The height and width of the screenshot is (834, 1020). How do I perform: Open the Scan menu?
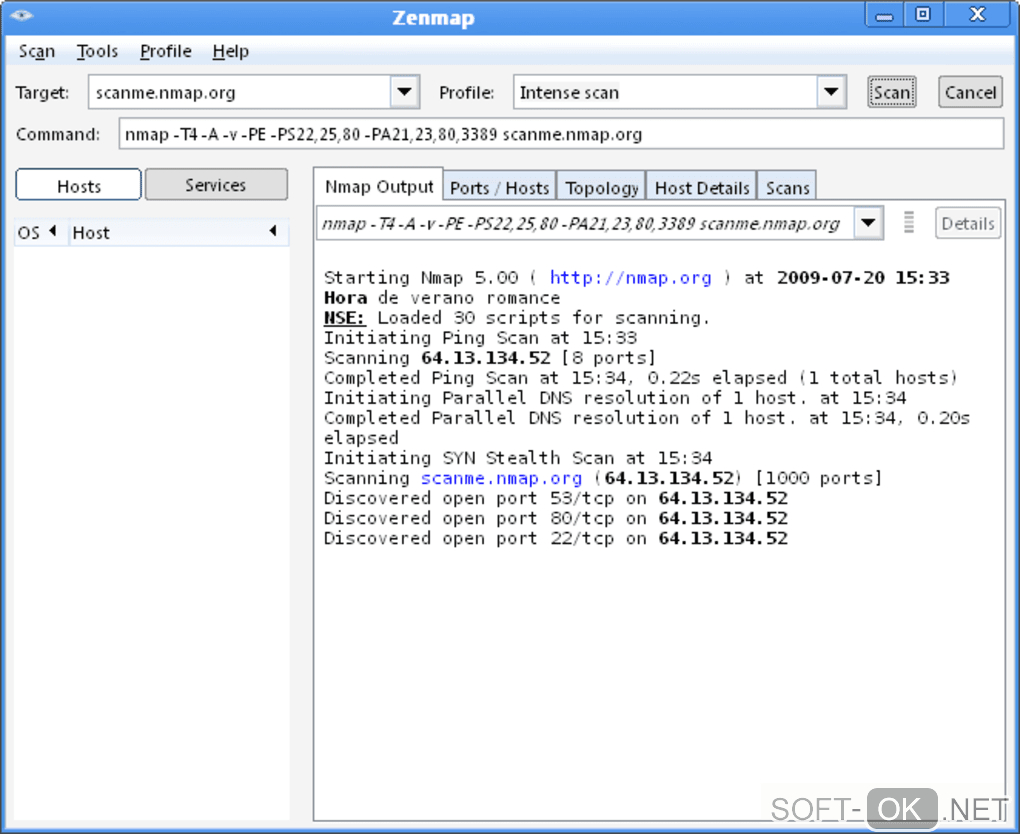coord(36,51)
